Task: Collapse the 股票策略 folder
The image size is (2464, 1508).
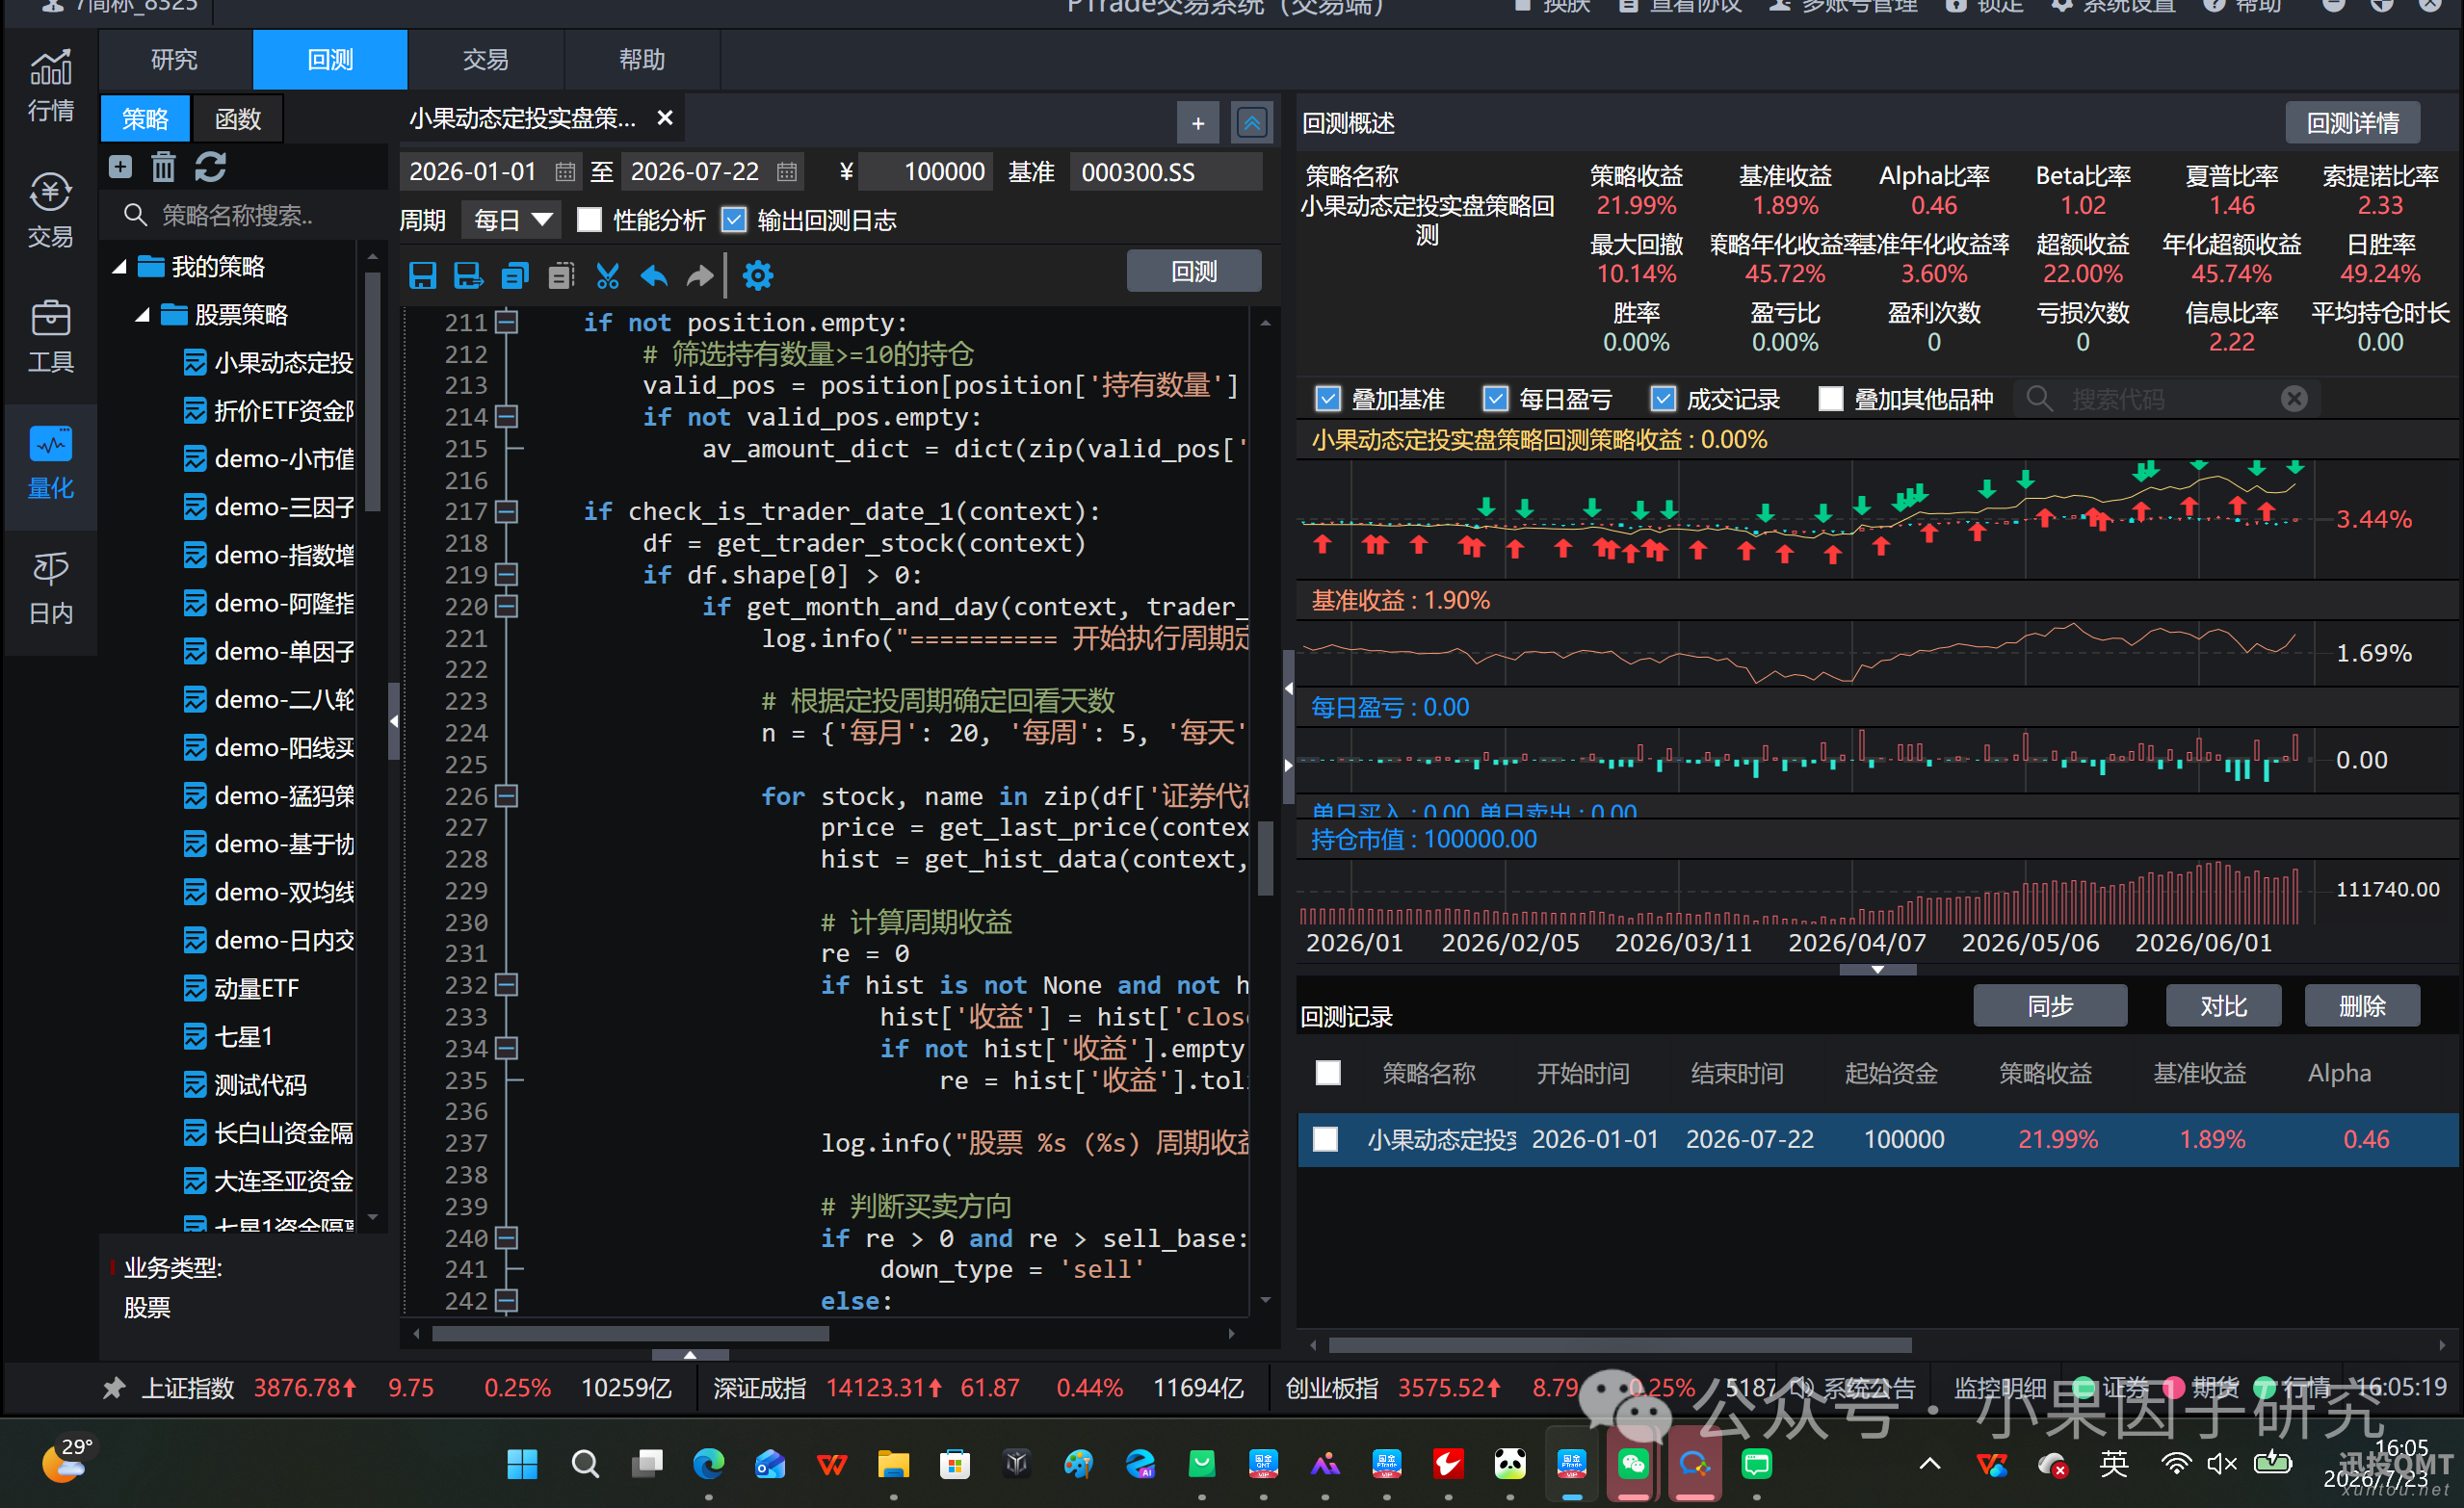Action: click(142, 315)
